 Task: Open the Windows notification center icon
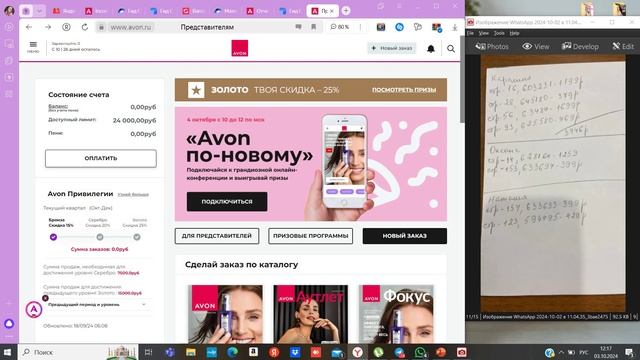pos(629,352)
